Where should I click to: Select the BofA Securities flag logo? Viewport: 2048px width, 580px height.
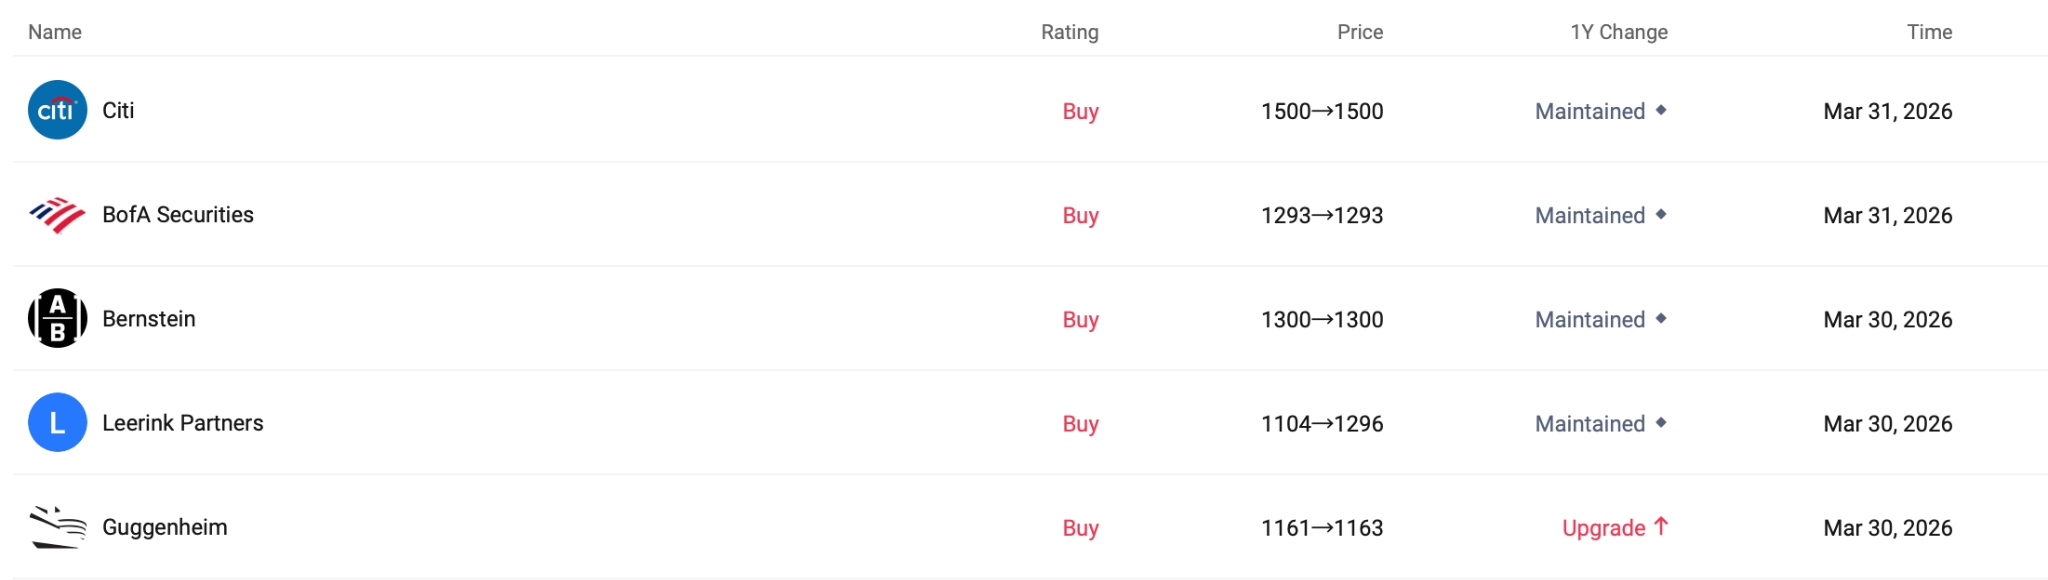[57, 214]
